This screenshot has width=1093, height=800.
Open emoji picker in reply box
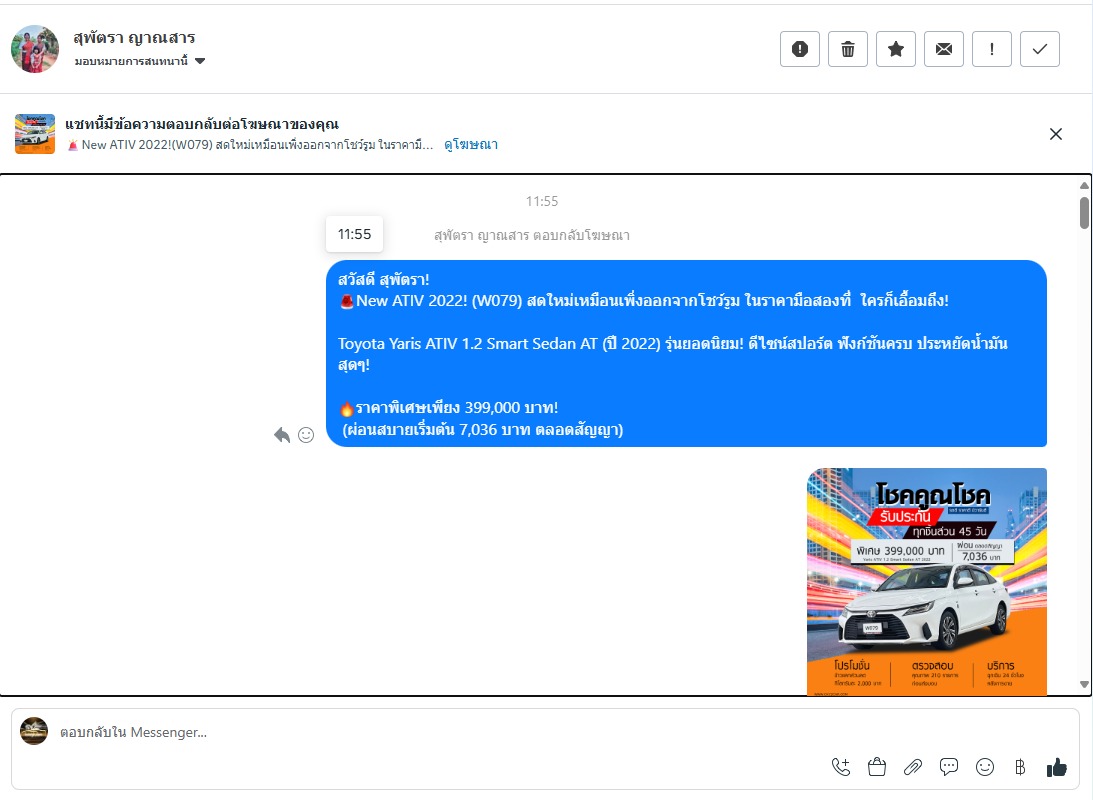[985, 767]
